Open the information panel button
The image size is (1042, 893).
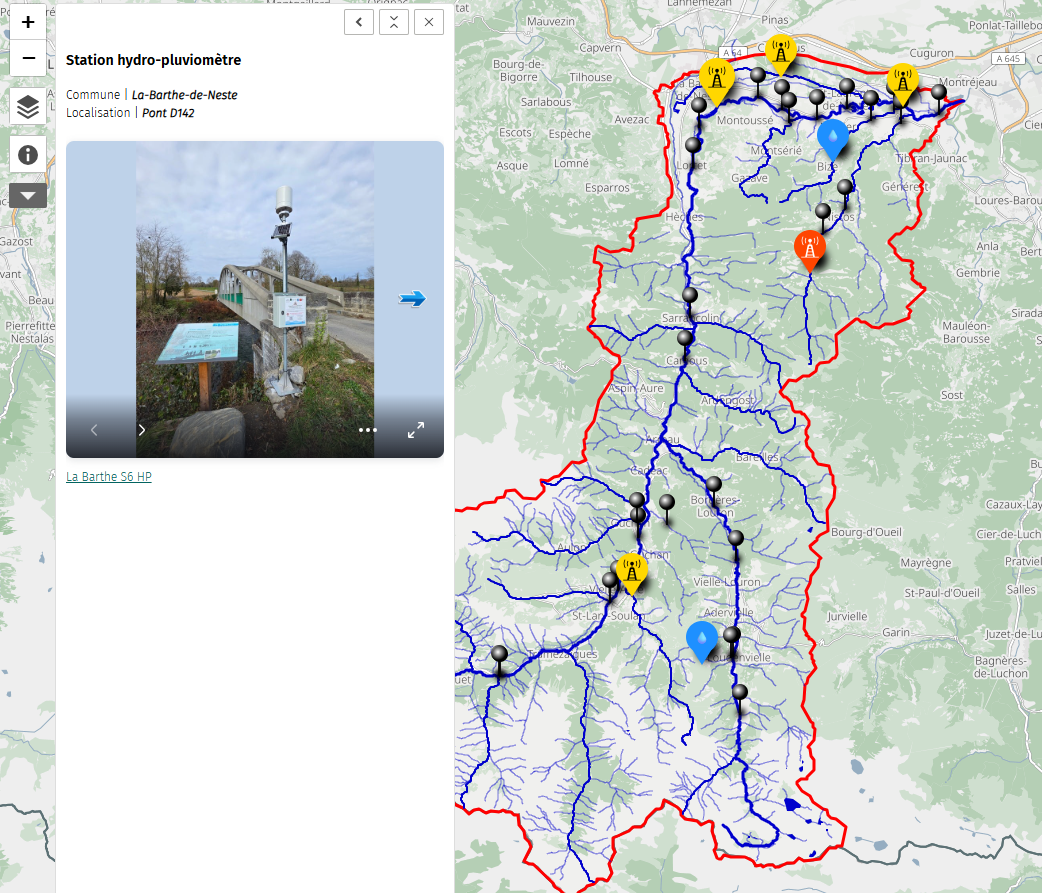click(x=28, y=154)
